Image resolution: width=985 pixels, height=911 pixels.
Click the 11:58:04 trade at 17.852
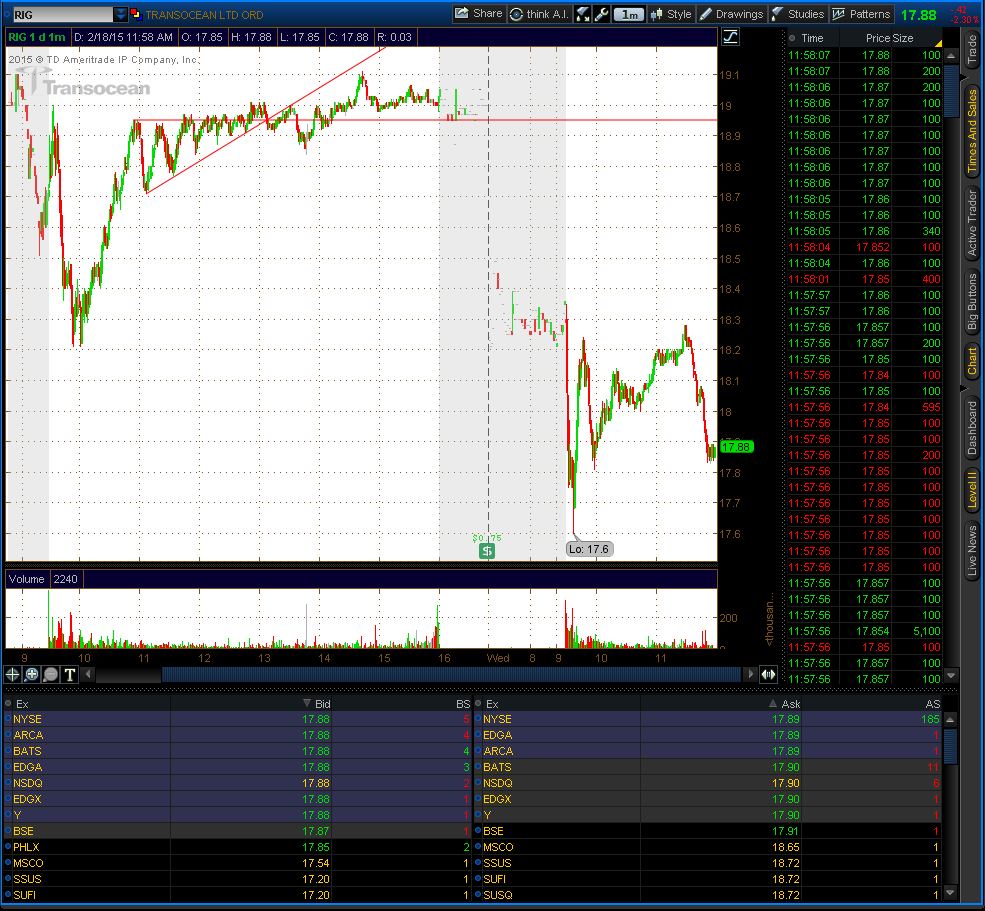coord(864,247)
